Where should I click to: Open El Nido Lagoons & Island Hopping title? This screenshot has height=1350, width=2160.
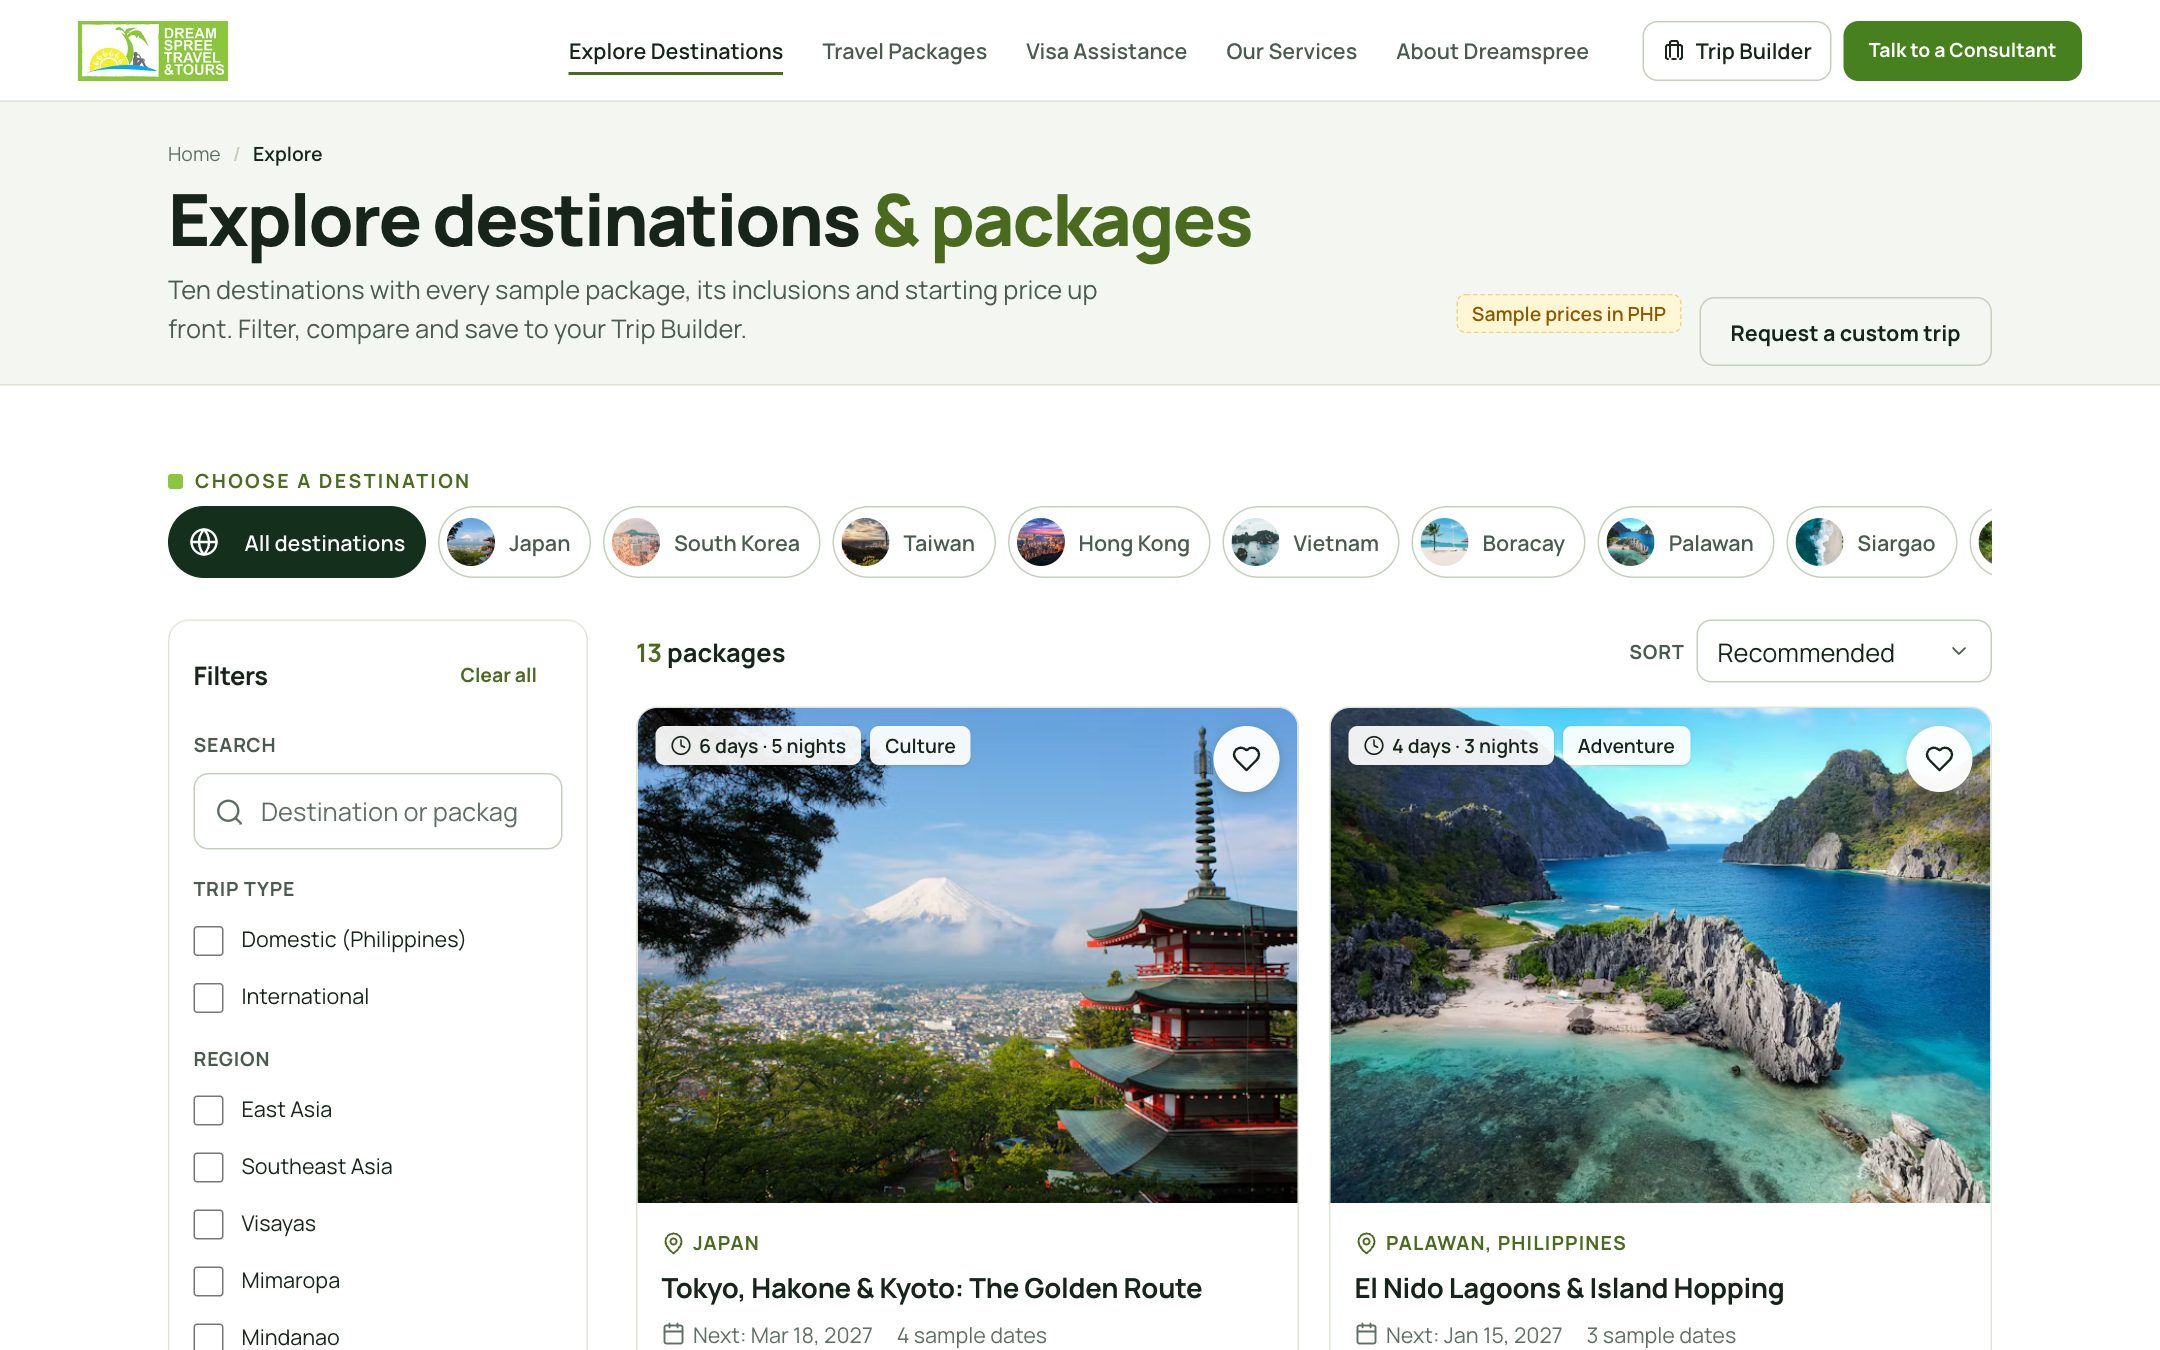point(1569,1288)
